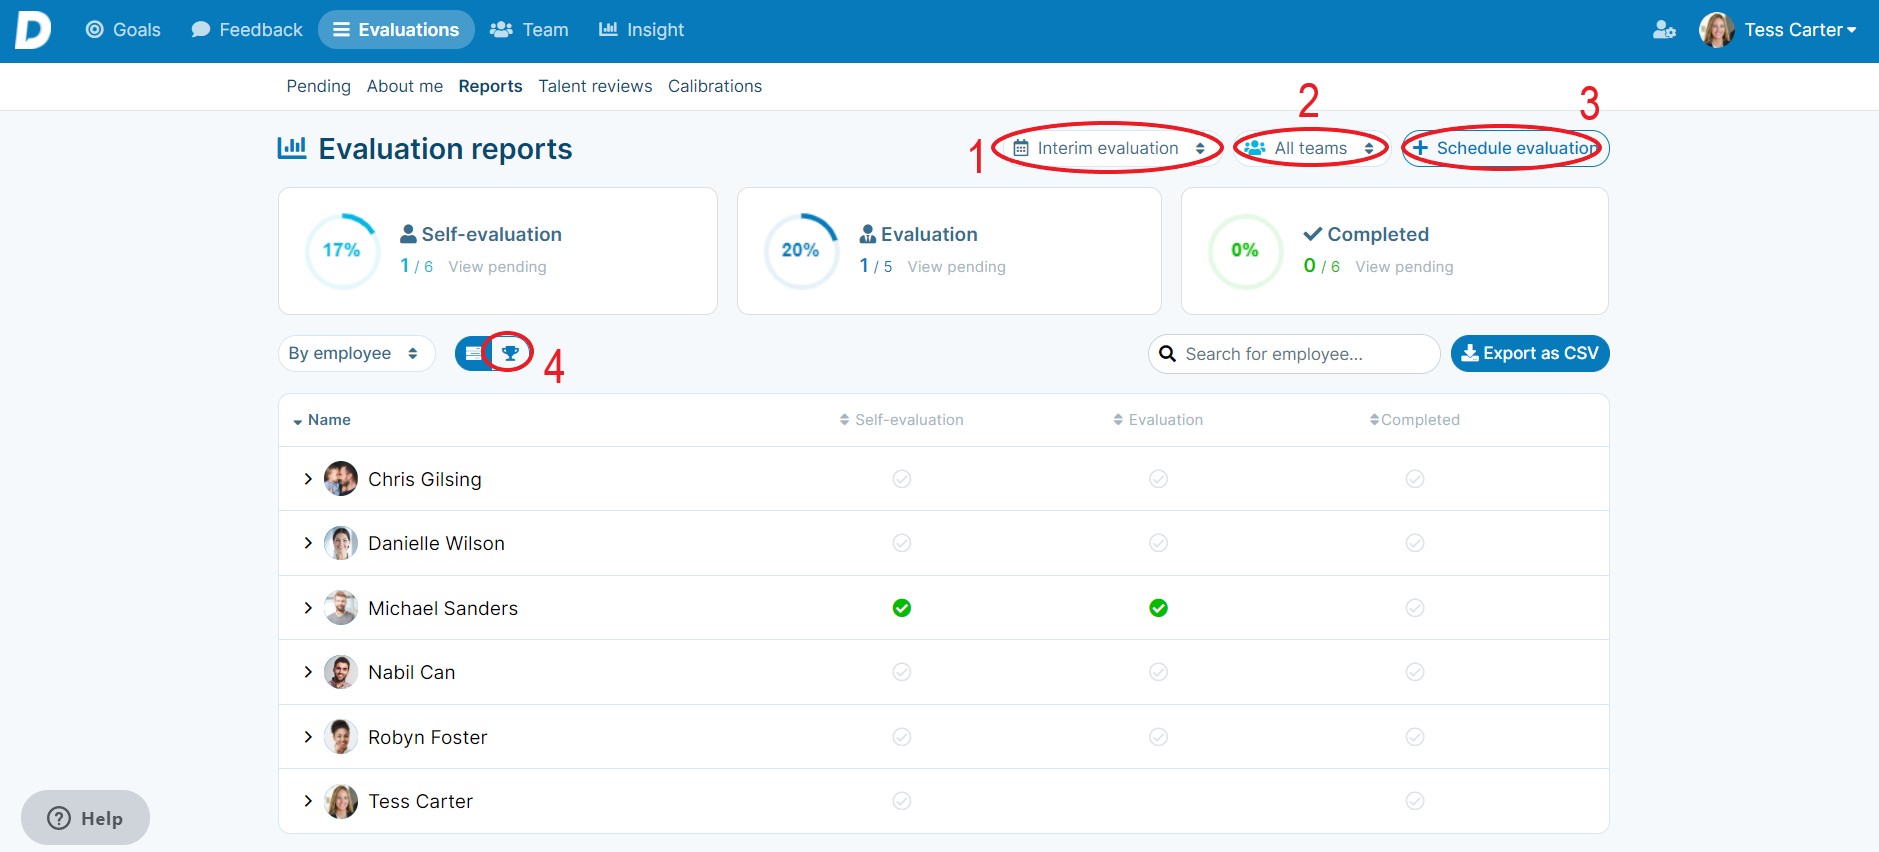Select the list view toggle button
The image size is (1879, 852).
pos(473,353)
